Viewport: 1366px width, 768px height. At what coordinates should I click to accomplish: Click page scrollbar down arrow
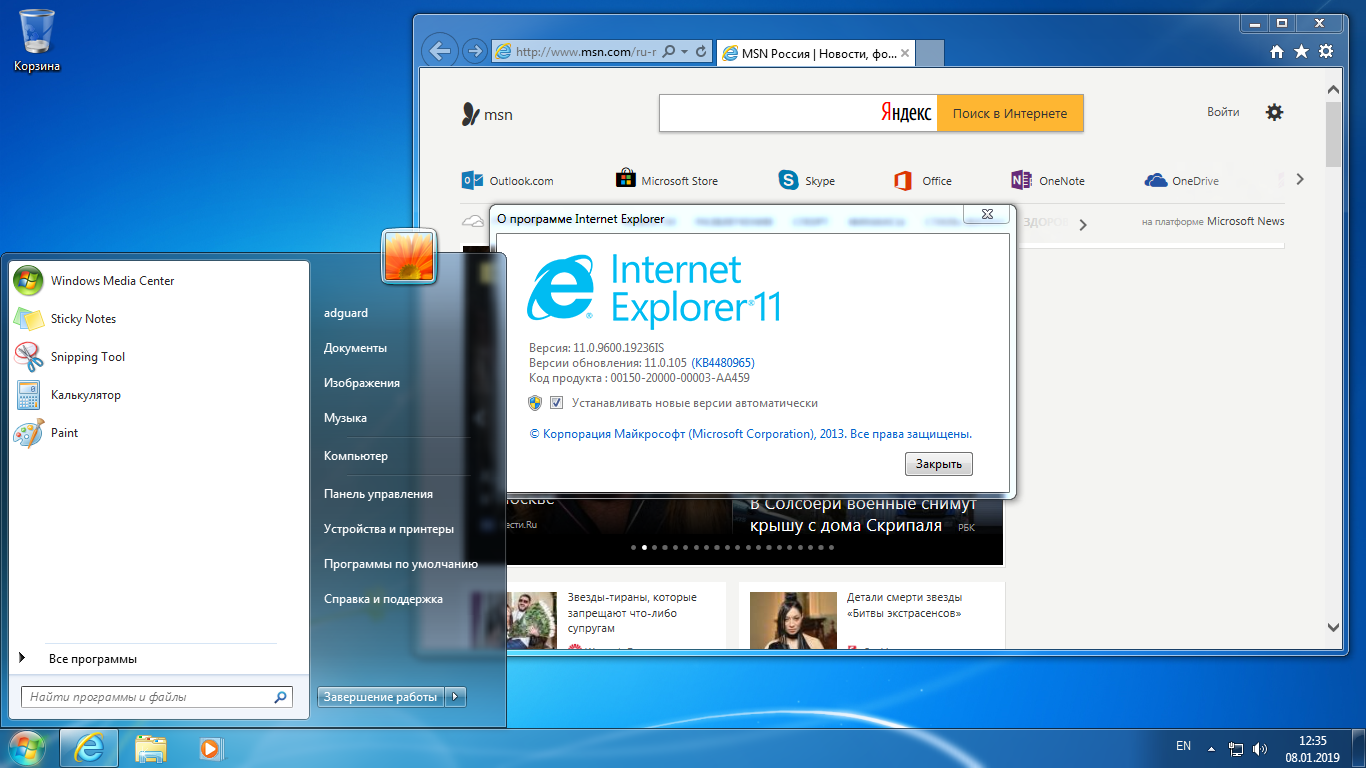pyautogui.click(x=1333, y=627)
